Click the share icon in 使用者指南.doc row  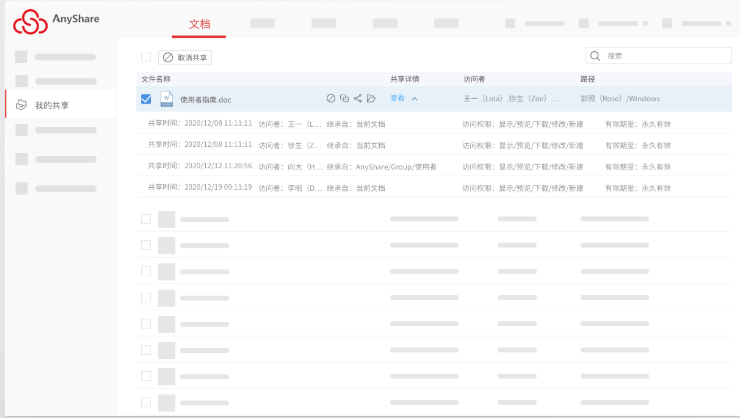pos(358,98)
